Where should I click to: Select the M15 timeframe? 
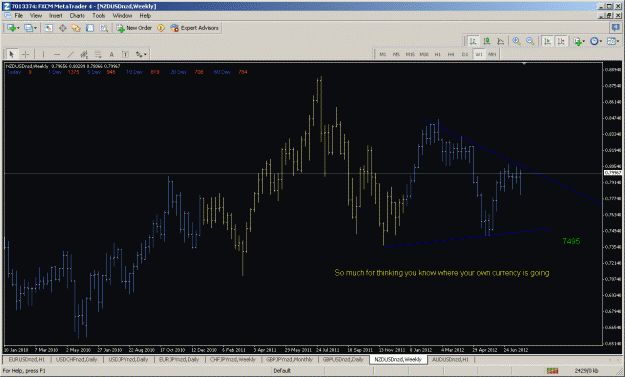click(x=410, y=54)
